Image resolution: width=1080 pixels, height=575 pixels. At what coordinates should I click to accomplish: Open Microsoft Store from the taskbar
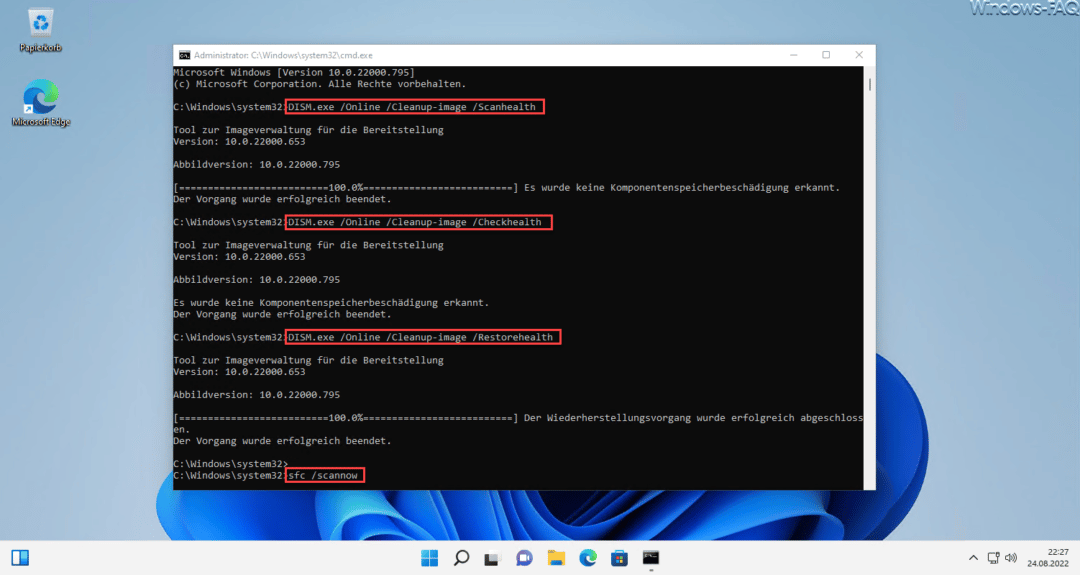pos(619,558)
